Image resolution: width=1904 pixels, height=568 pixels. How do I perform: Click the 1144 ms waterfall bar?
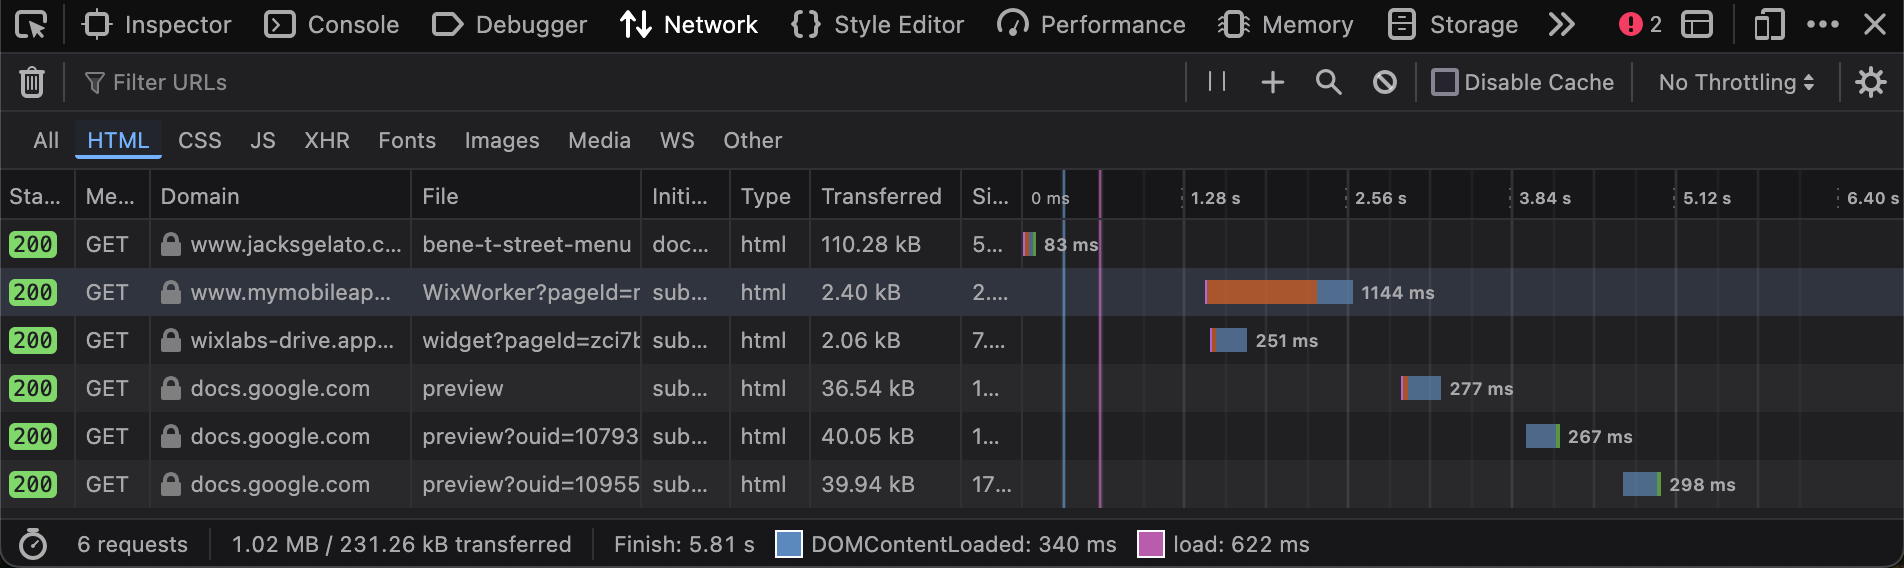1279,292
